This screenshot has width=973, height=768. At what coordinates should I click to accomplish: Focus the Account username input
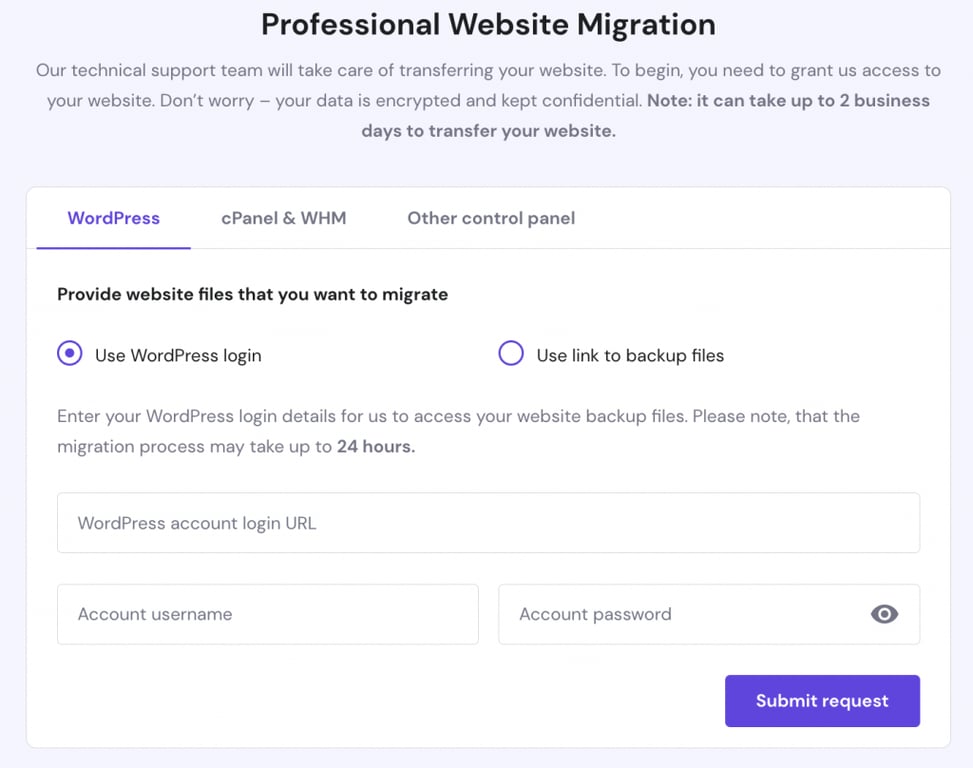(267, 614)
